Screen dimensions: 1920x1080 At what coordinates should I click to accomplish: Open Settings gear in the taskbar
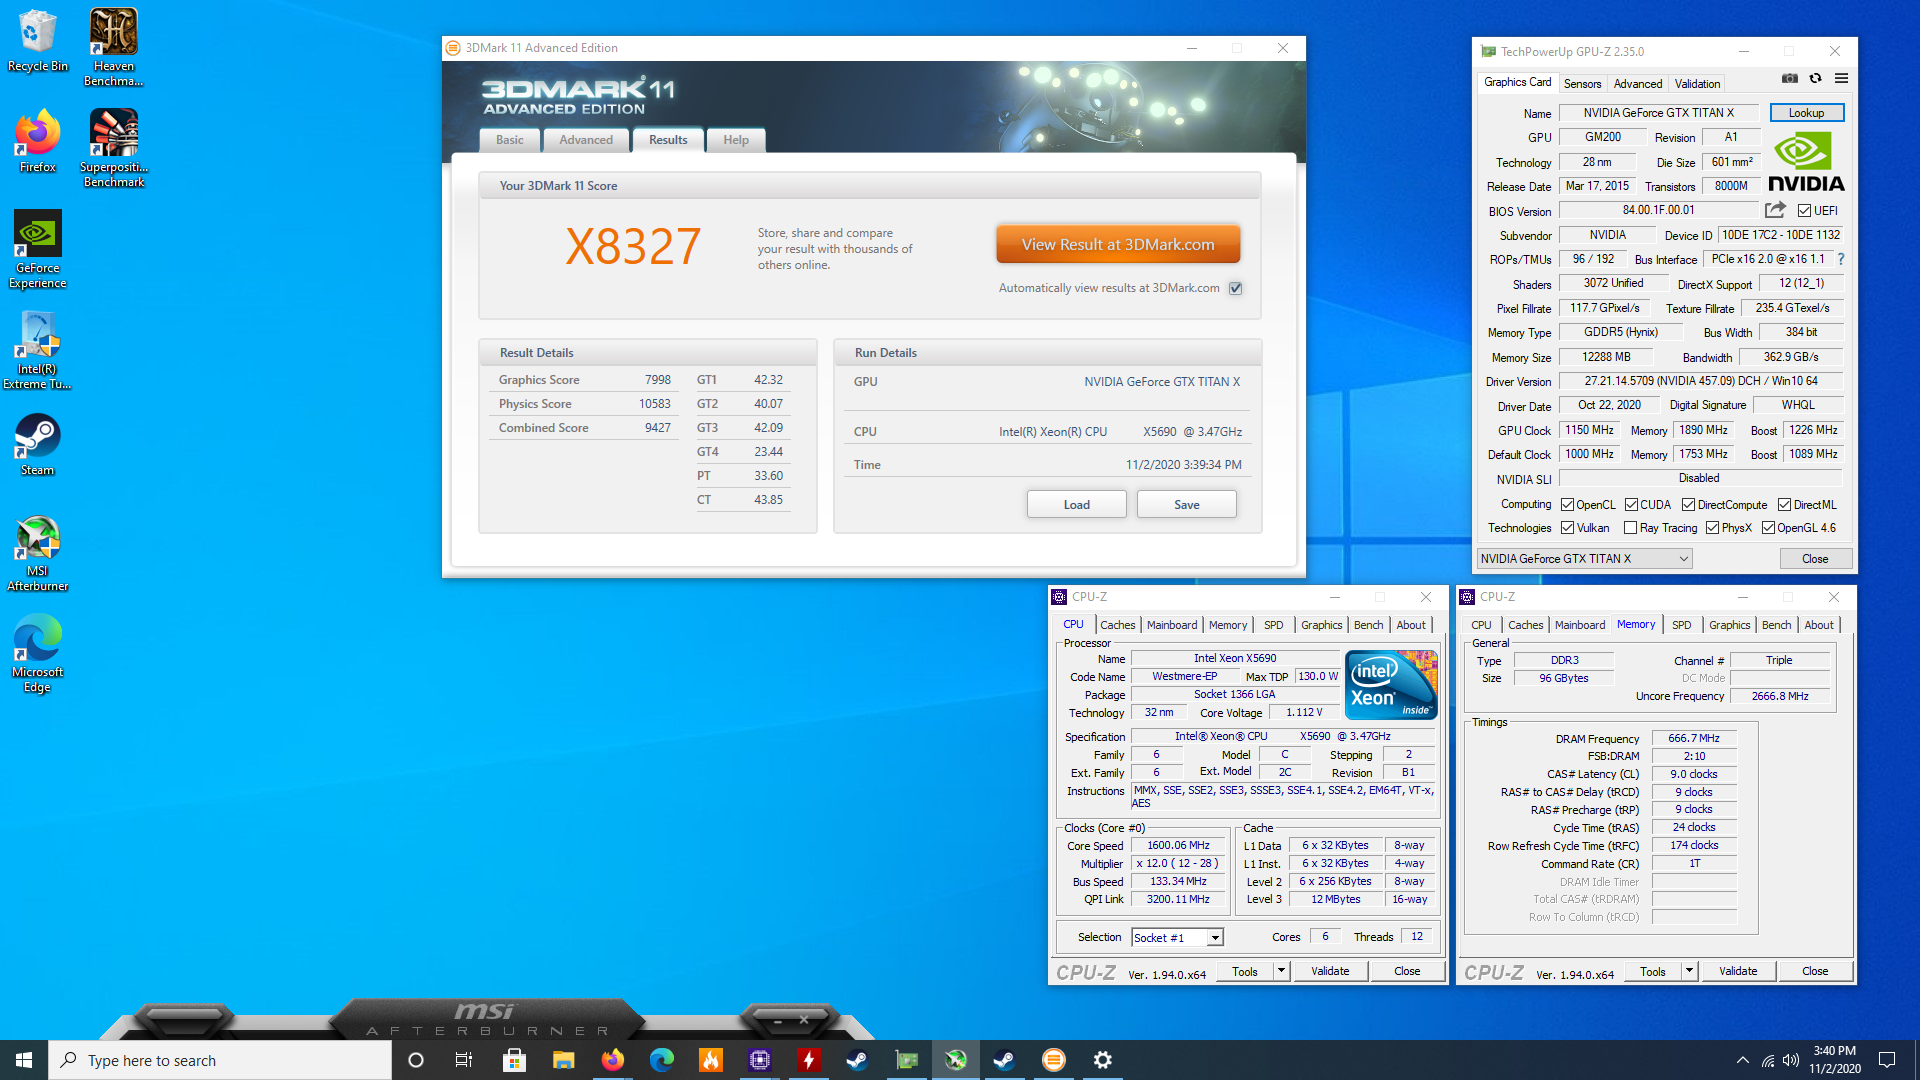coord(1103,1060)
